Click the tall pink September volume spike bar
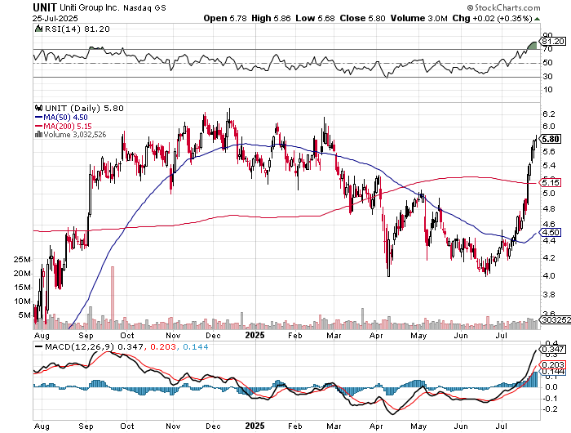571x433 pixels. [112, 298]
